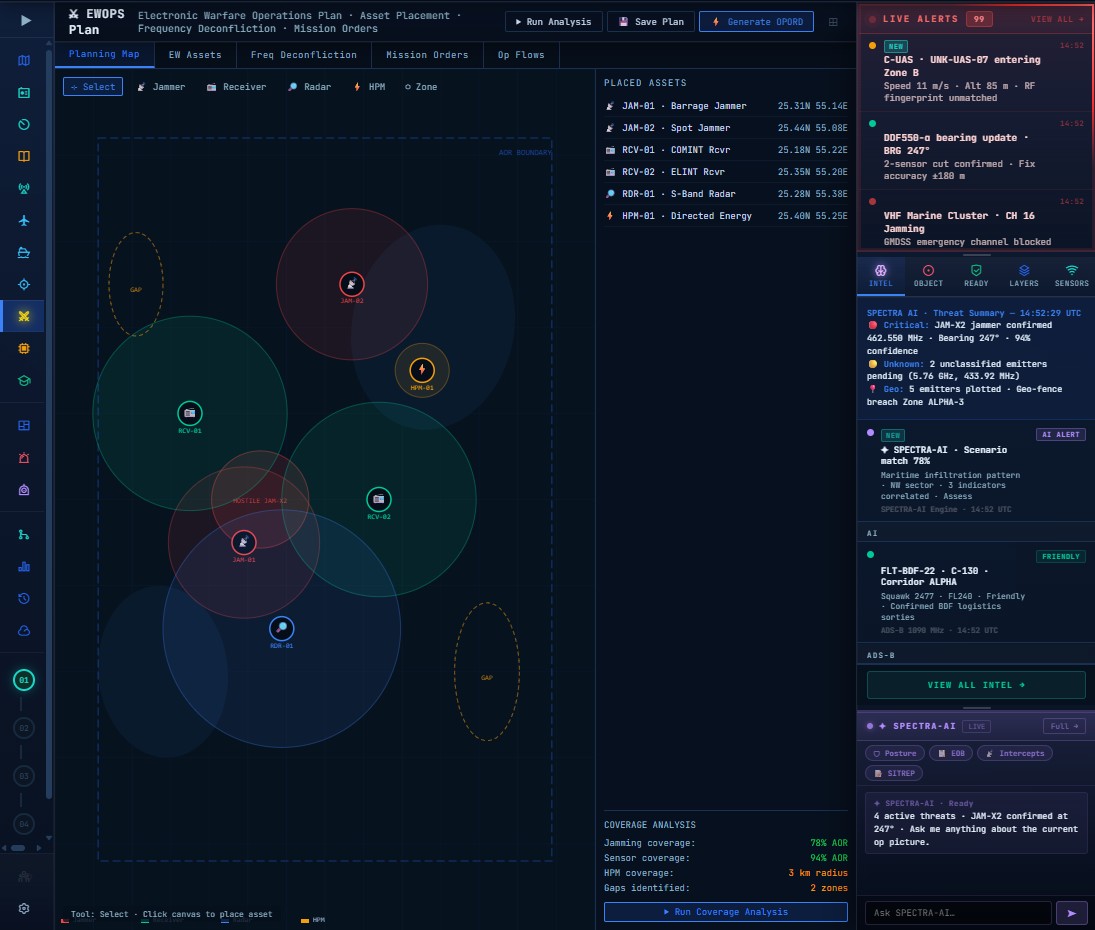Open the purple camera icon in sidebar

pyautogui.click(x=24, y=490)
